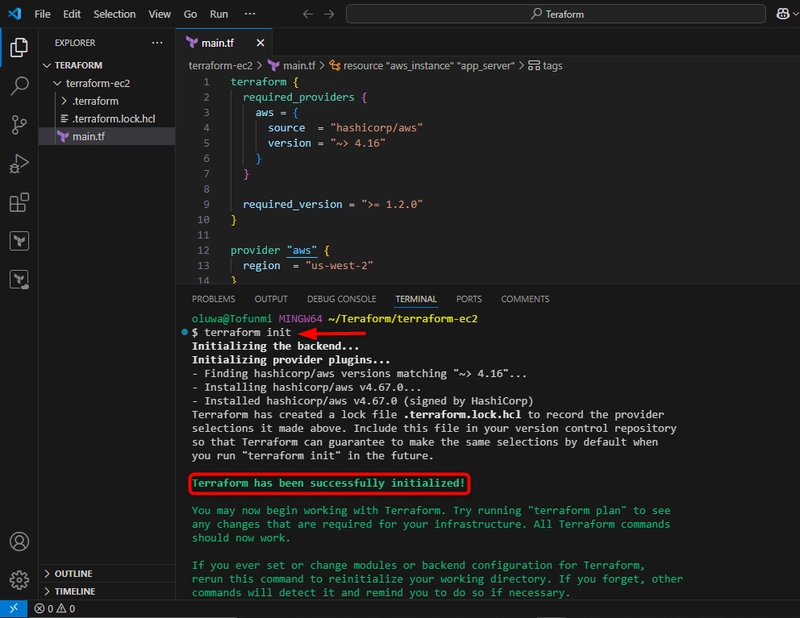Viewport: 800px width, 618px height.
Task: Click the Teraform command center search box
Action: pos(556,14)
